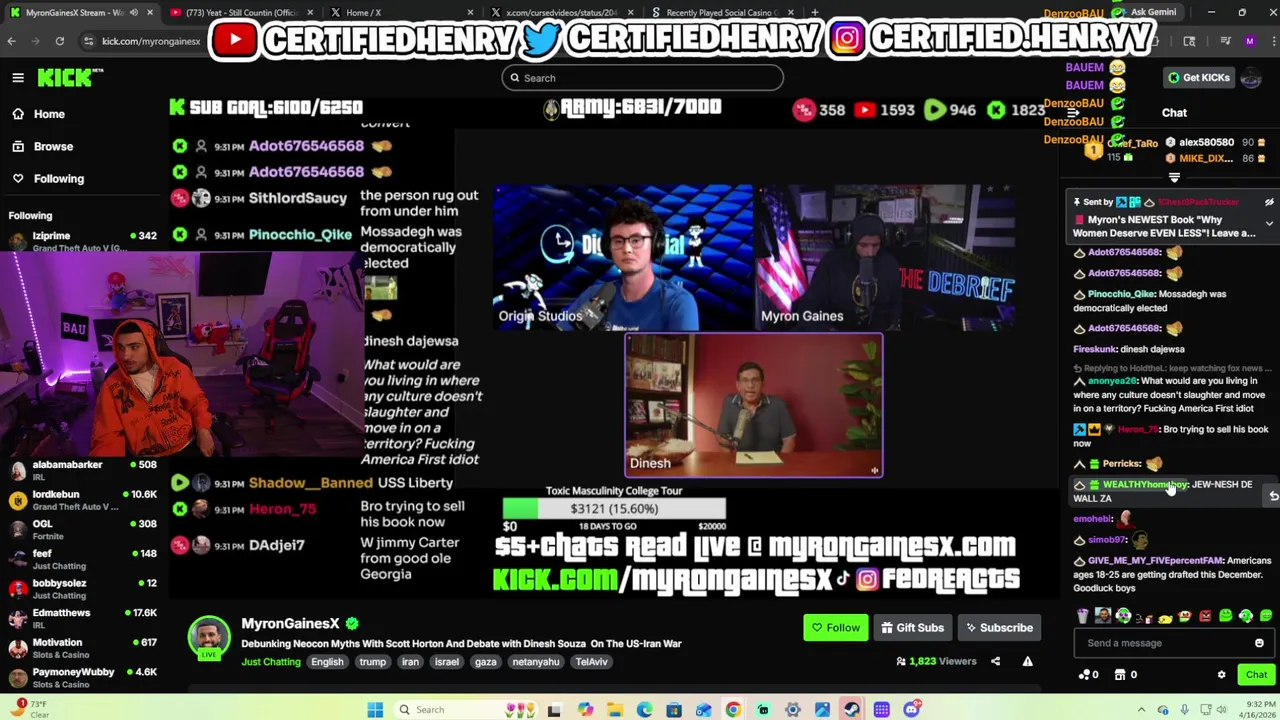
Task: Select the trump tag
Action: pos(372,662)
